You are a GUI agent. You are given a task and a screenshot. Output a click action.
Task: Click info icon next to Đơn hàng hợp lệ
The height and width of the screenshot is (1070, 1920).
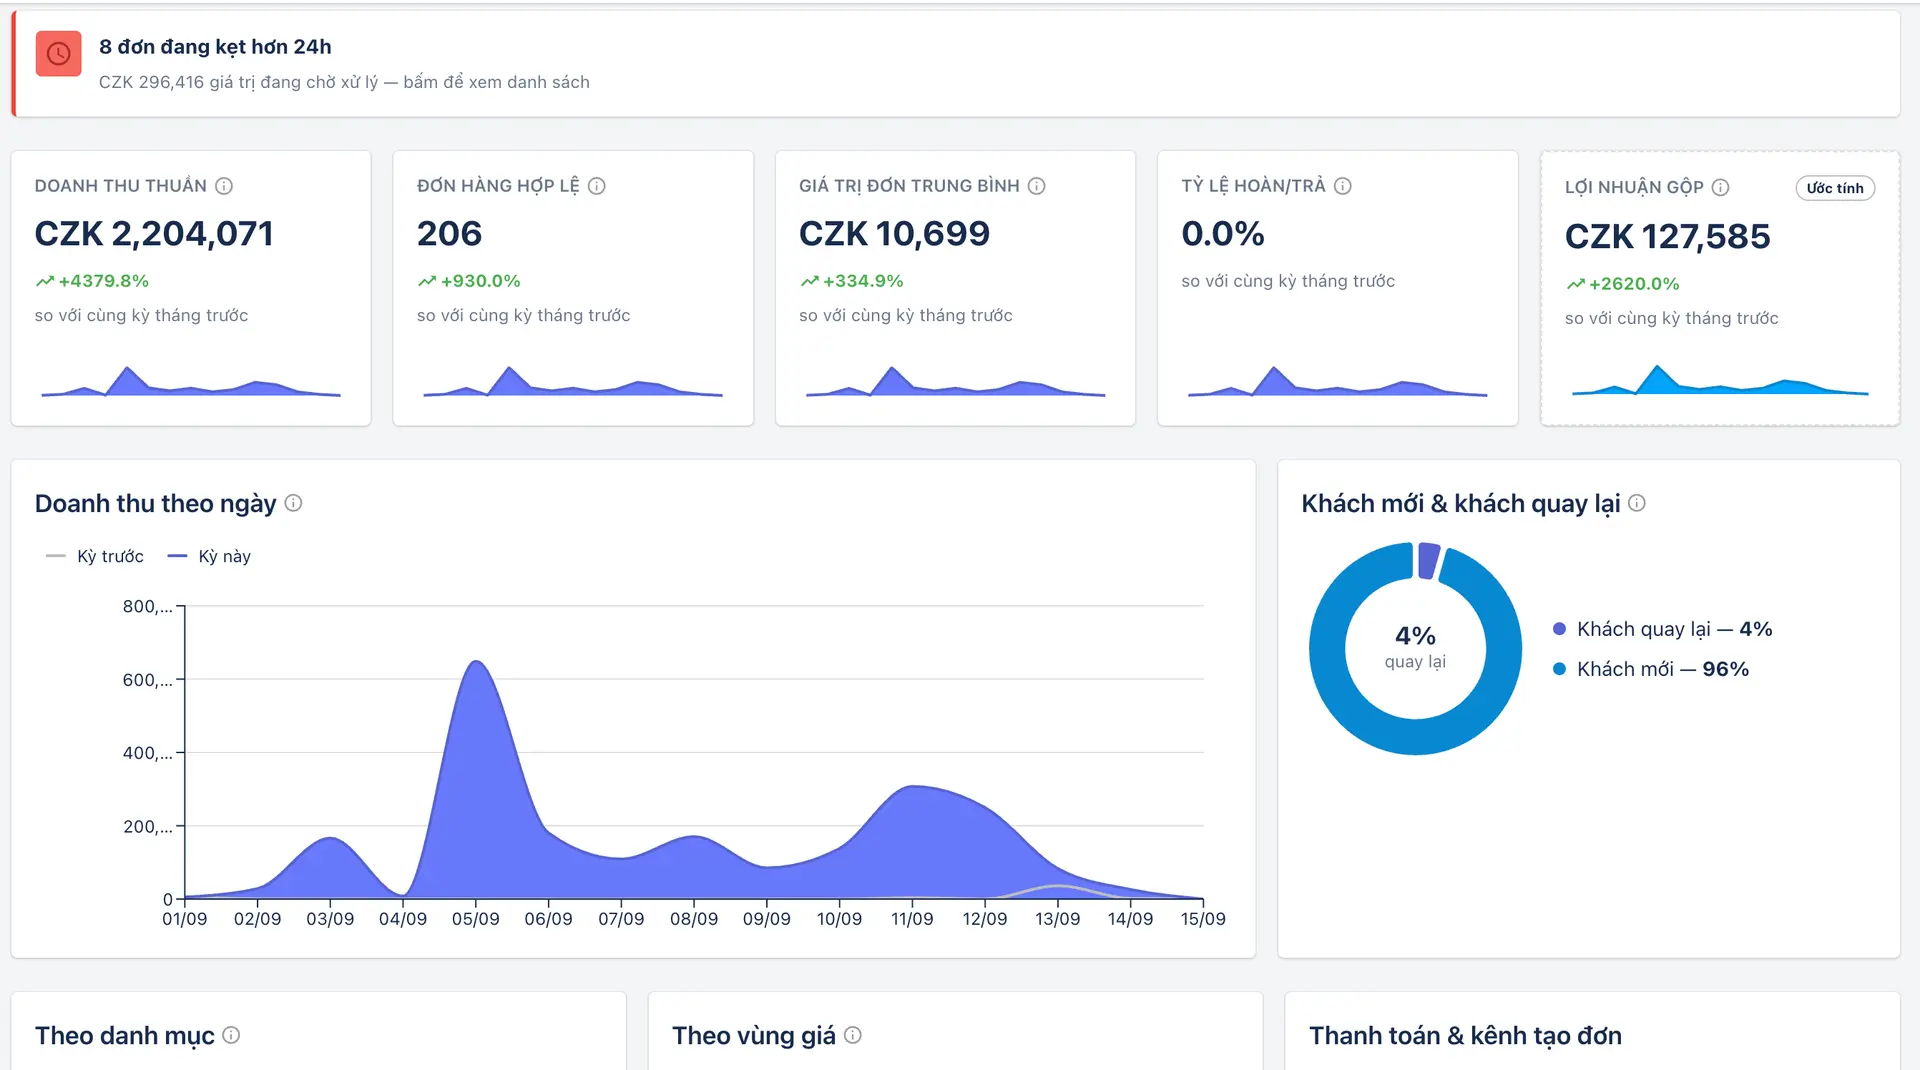click(x=597, y=186)
